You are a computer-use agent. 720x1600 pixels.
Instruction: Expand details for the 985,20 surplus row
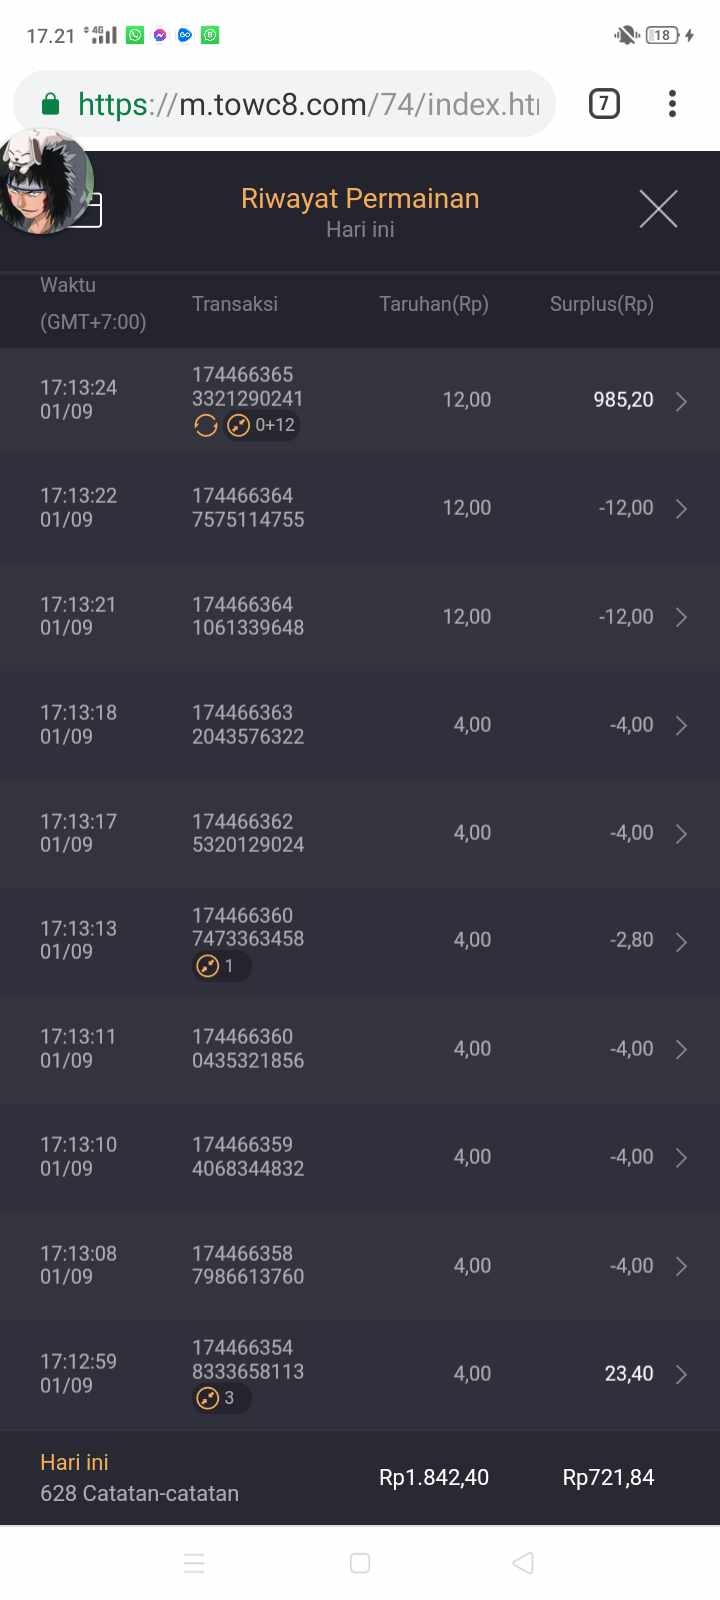[681, 401]
